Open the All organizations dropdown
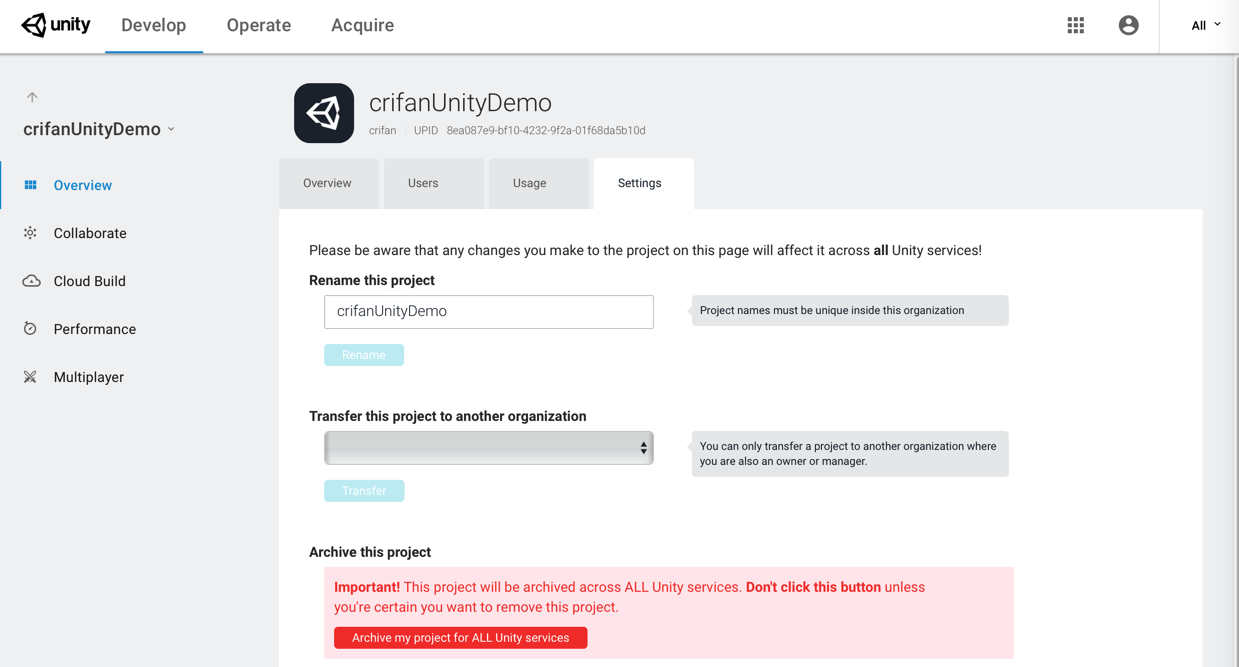1239x667 pixels. [x=1205, y=26]
